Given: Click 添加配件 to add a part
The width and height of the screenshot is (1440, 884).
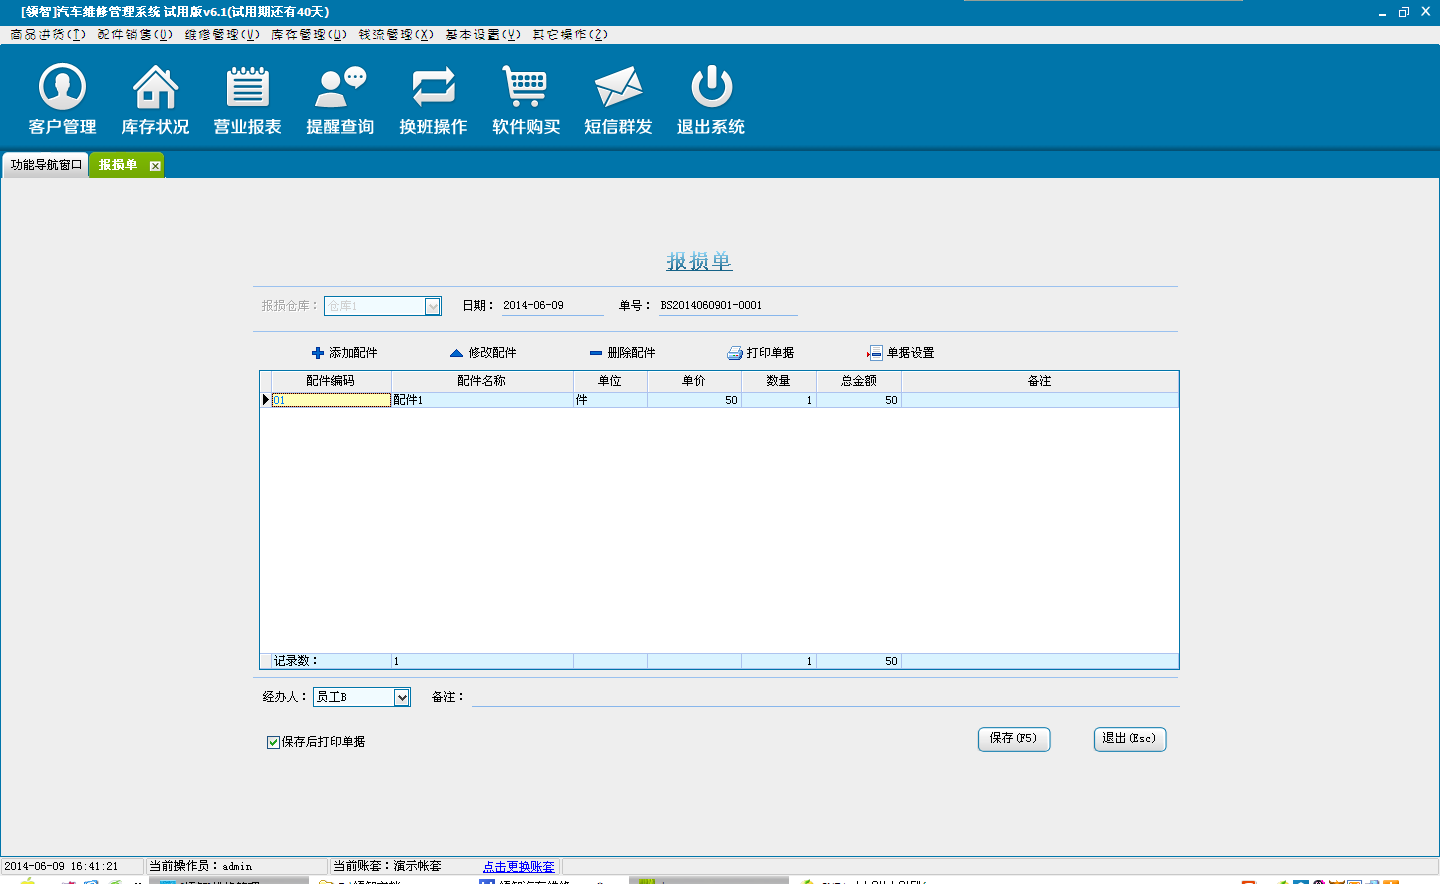Looking at the screenshot, I should tap(345, 353).
